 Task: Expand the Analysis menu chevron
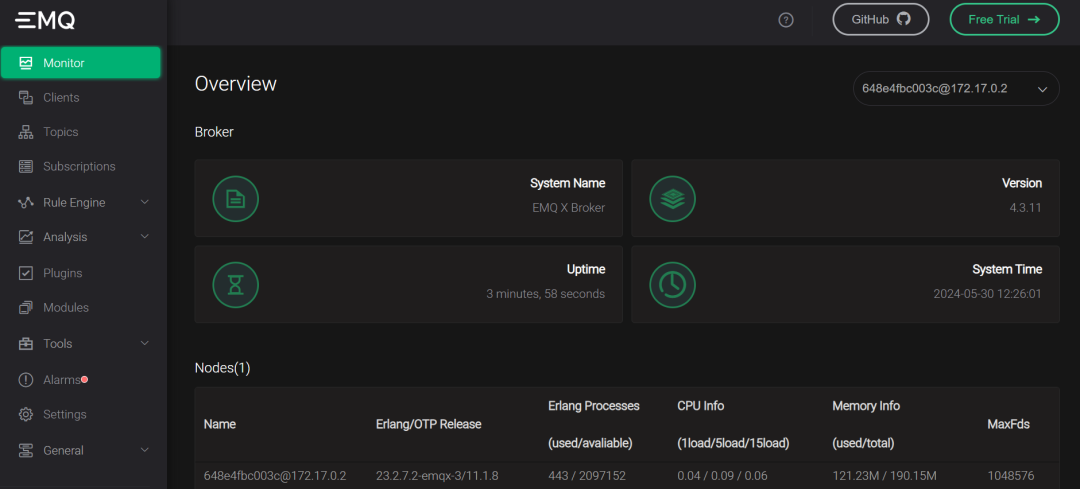(145, 237)
